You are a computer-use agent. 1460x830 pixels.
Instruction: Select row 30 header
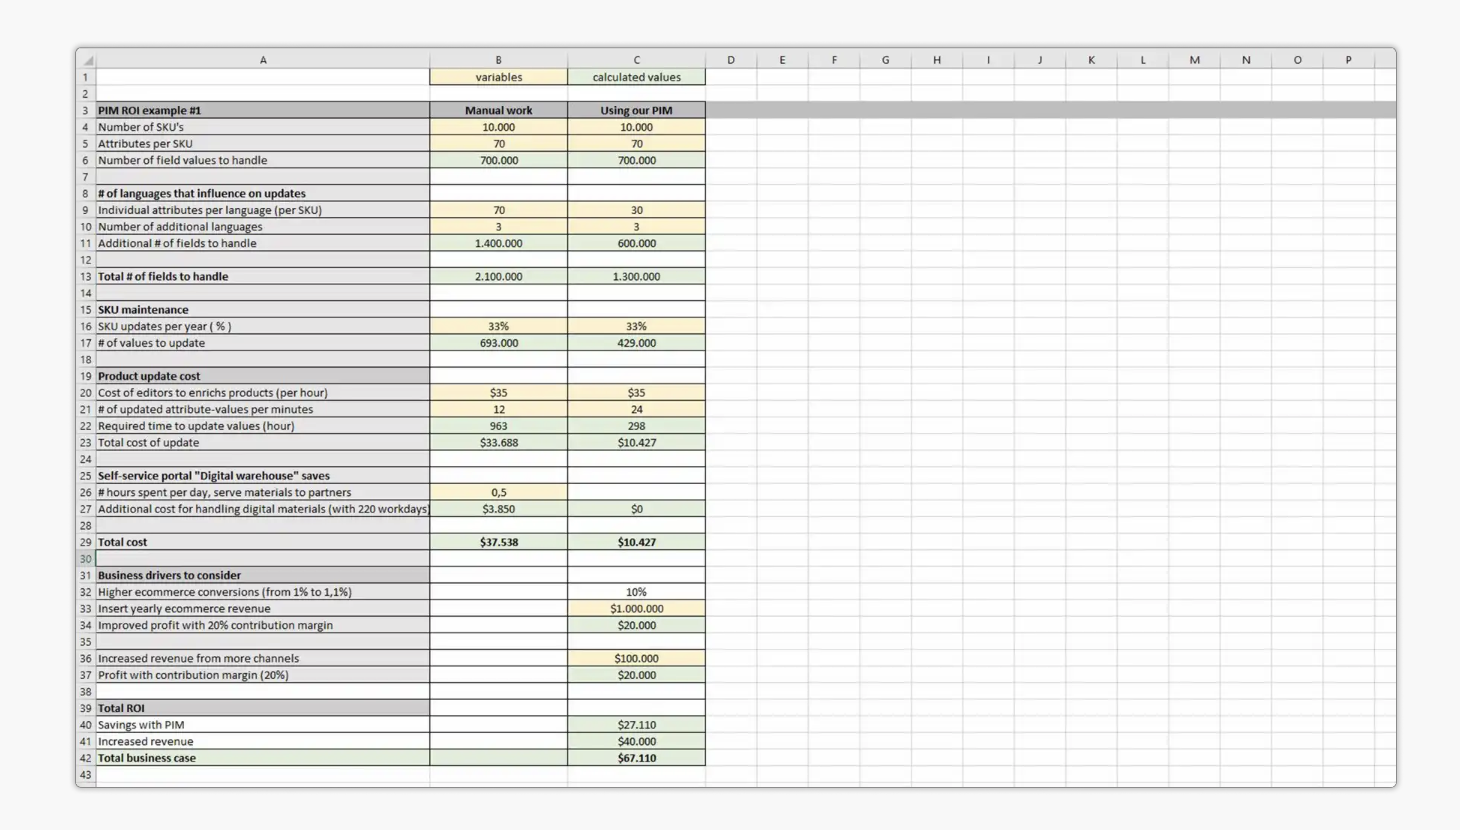pyautogui.click(x=86, y=559)
